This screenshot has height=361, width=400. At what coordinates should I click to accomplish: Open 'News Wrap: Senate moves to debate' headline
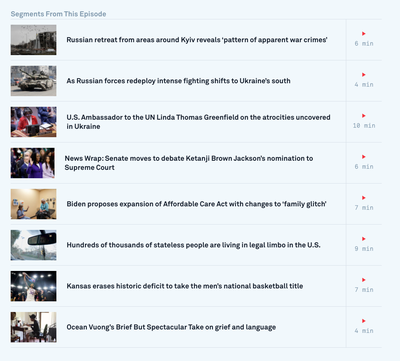[x=189, y=163]
